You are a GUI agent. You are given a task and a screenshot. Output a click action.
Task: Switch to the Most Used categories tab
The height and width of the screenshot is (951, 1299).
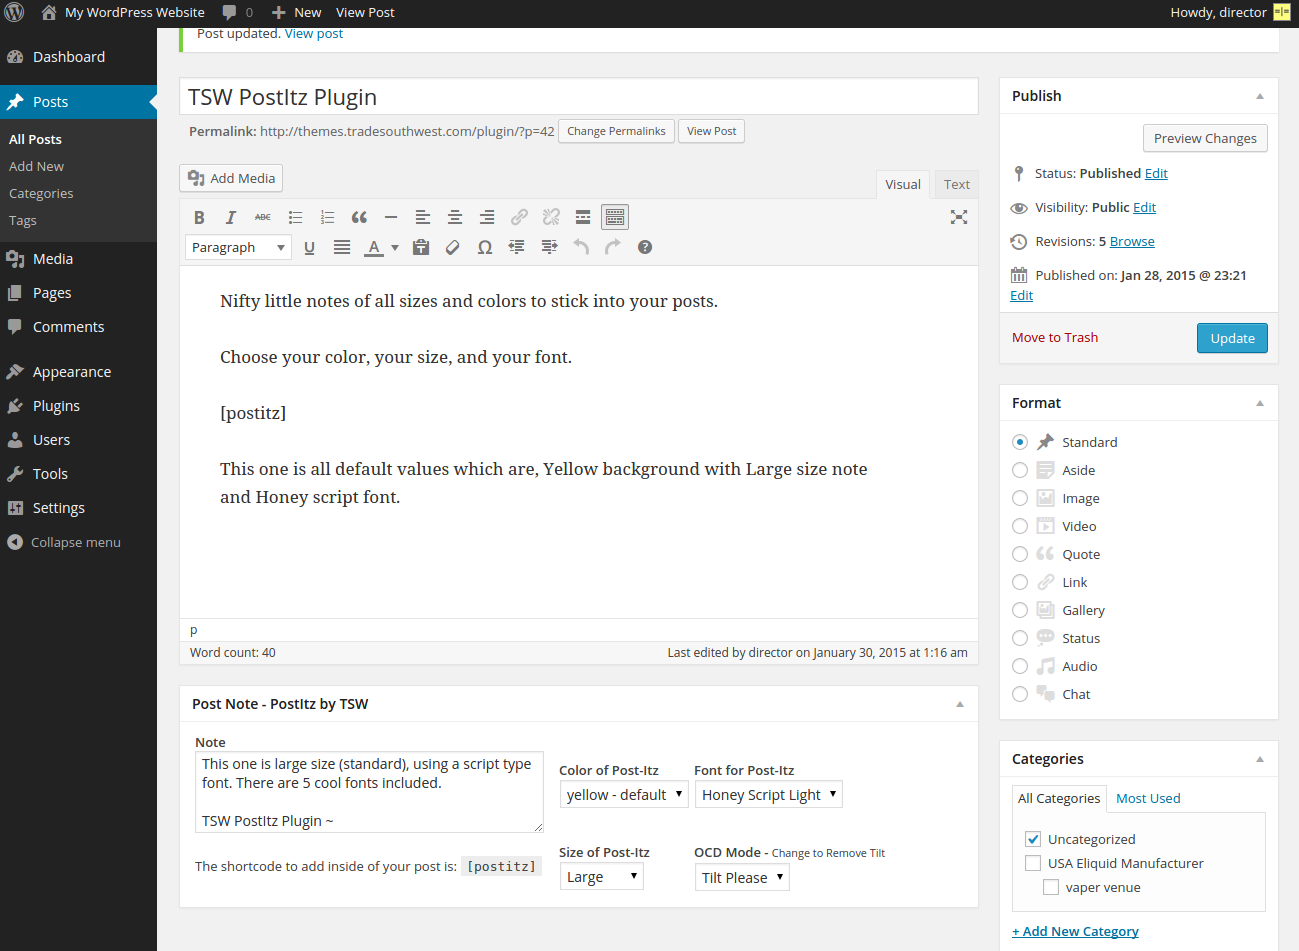tap(1148, 798)
